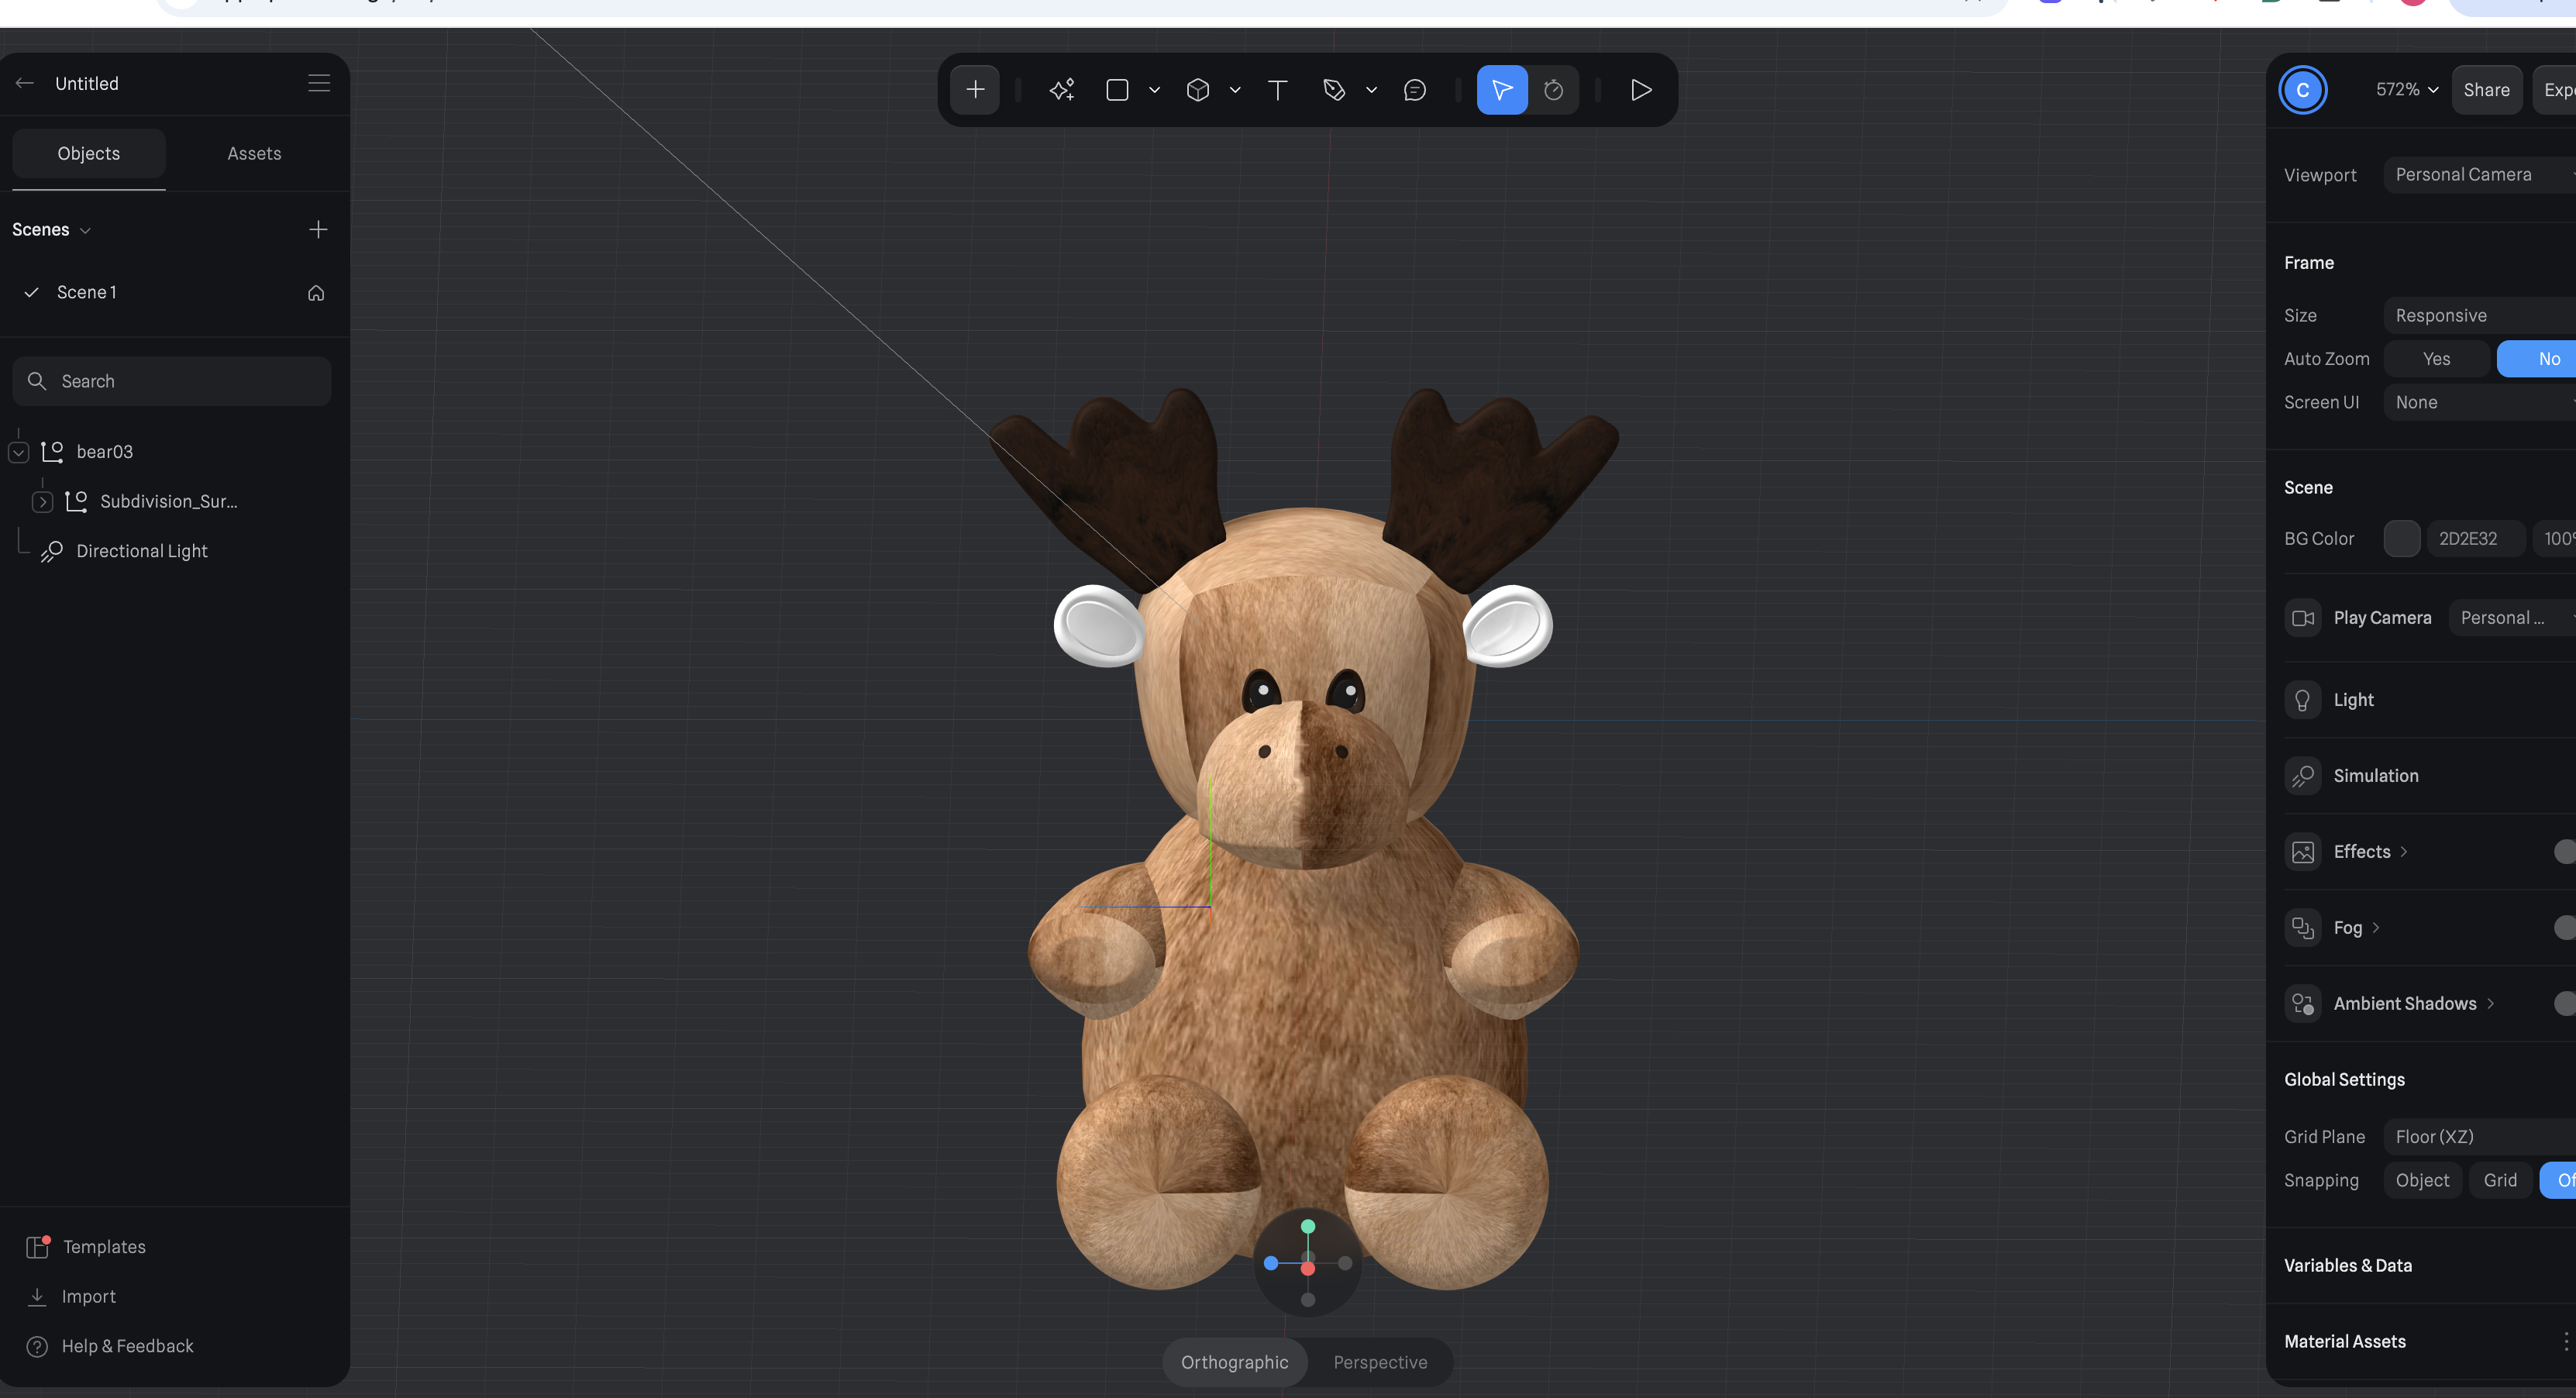Switch to the Assets tab

click(254, 153)
